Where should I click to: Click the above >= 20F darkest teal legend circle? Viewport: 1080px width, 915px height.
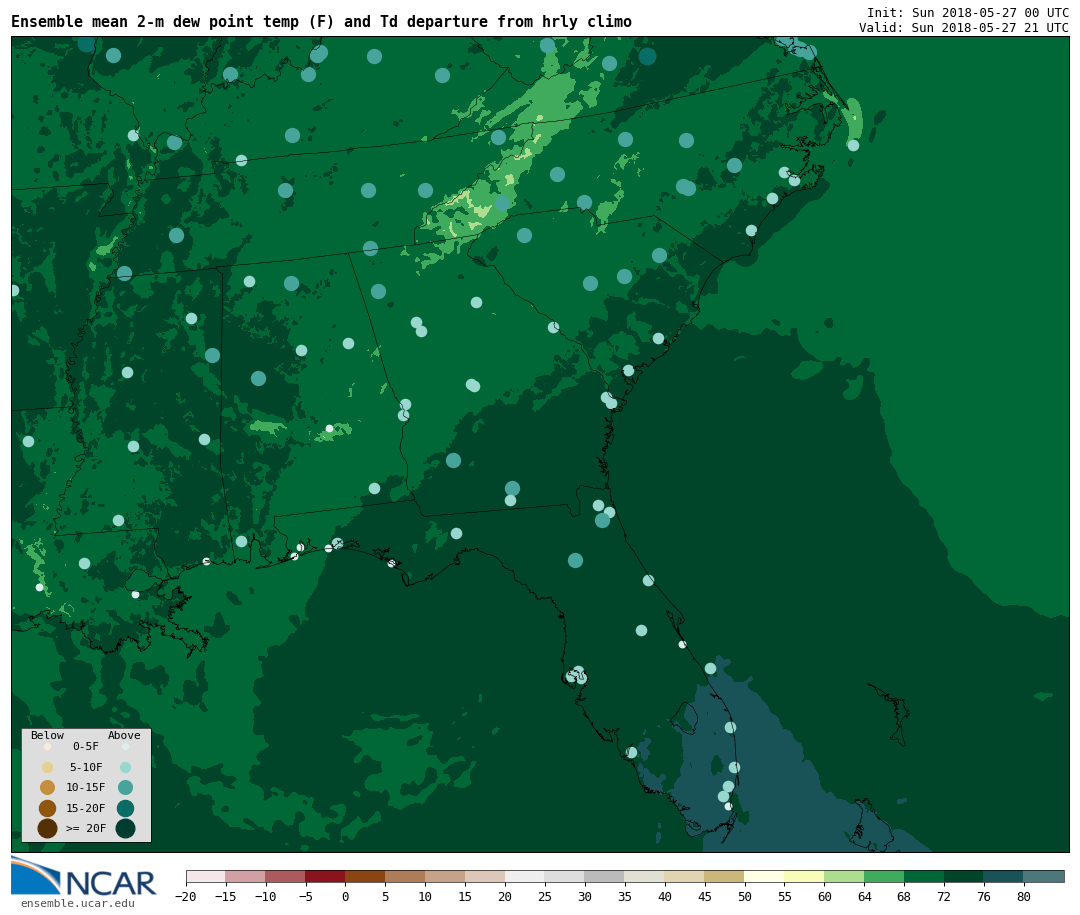(125, 828)
